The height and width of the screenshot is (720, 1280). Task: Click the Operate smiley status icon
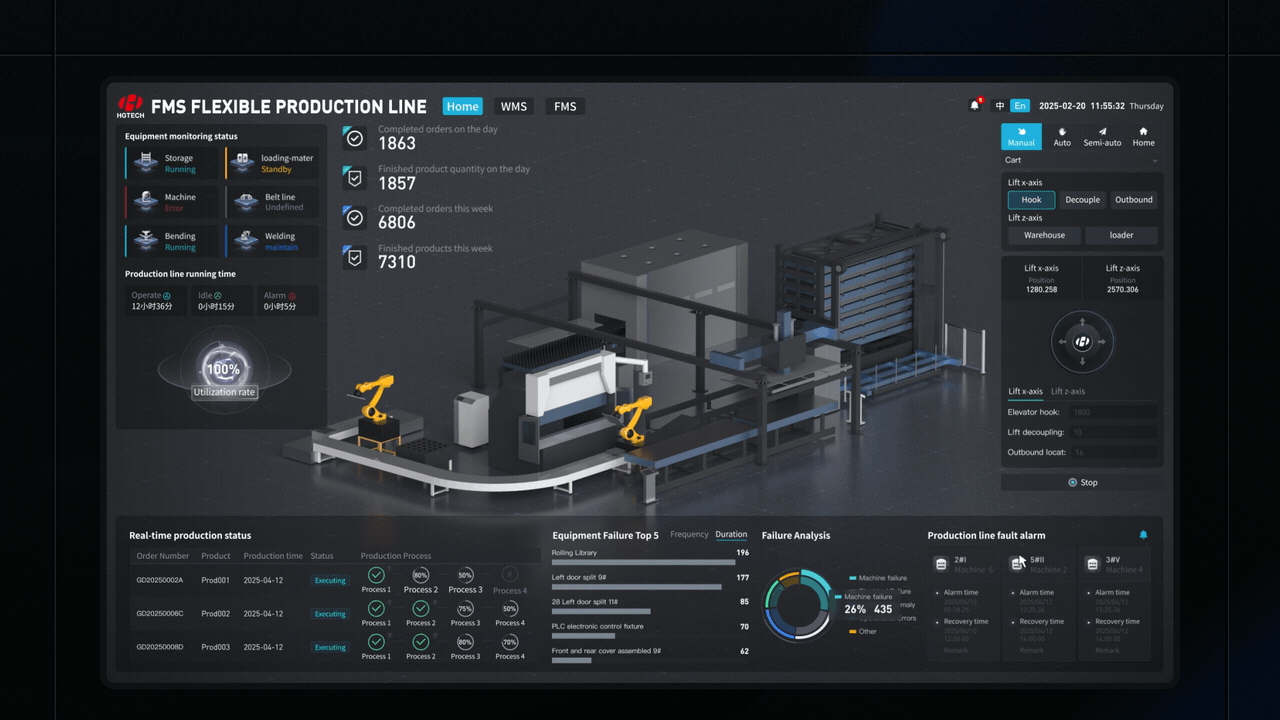pyautogui.click(x=167, y=296)
